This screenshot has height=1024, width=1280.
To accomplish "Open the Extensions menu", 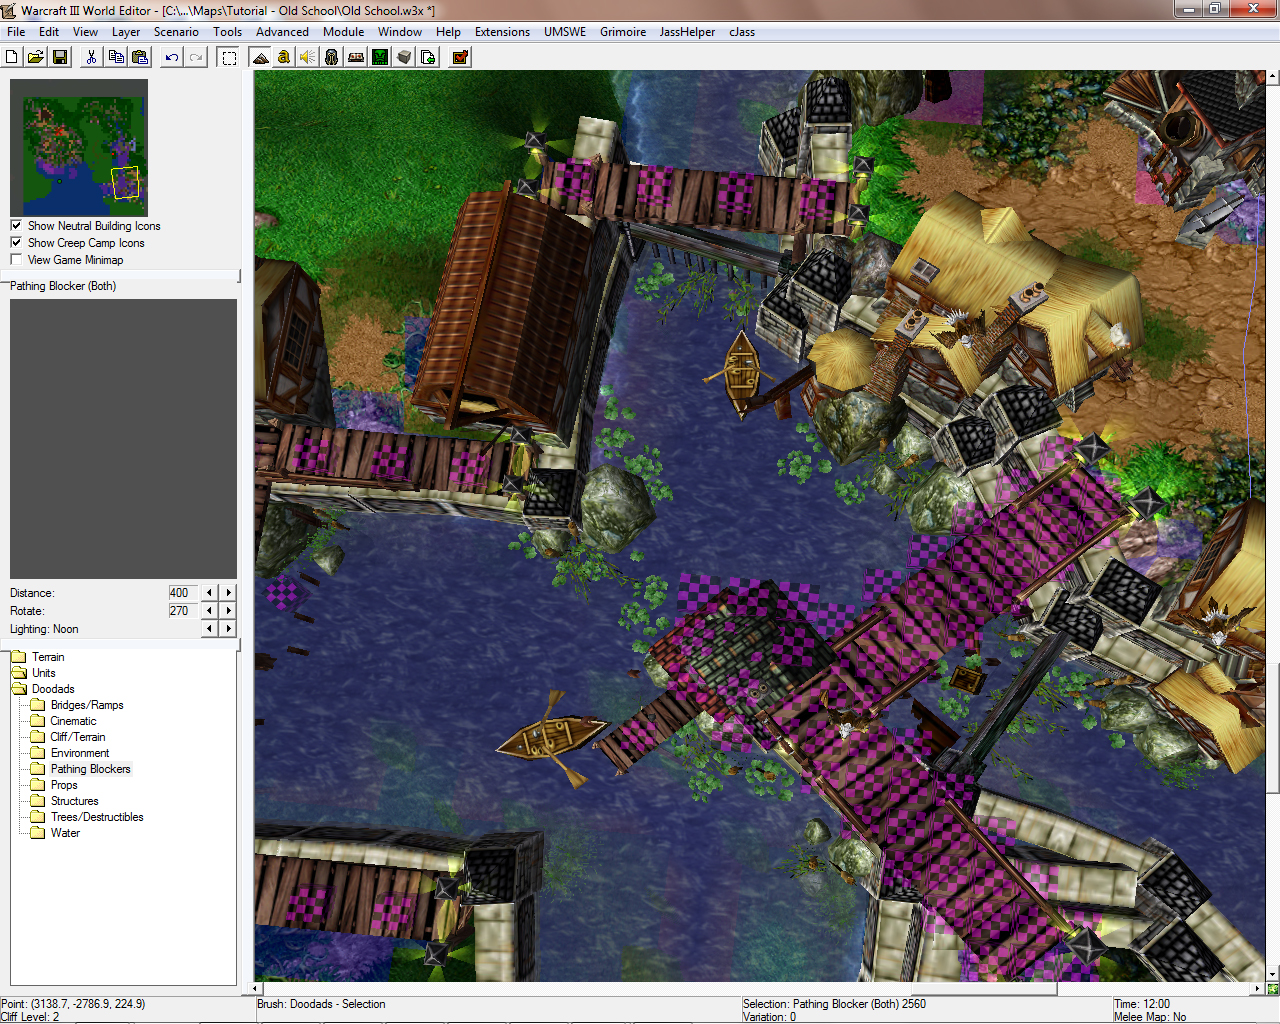I will click(502, 32).
